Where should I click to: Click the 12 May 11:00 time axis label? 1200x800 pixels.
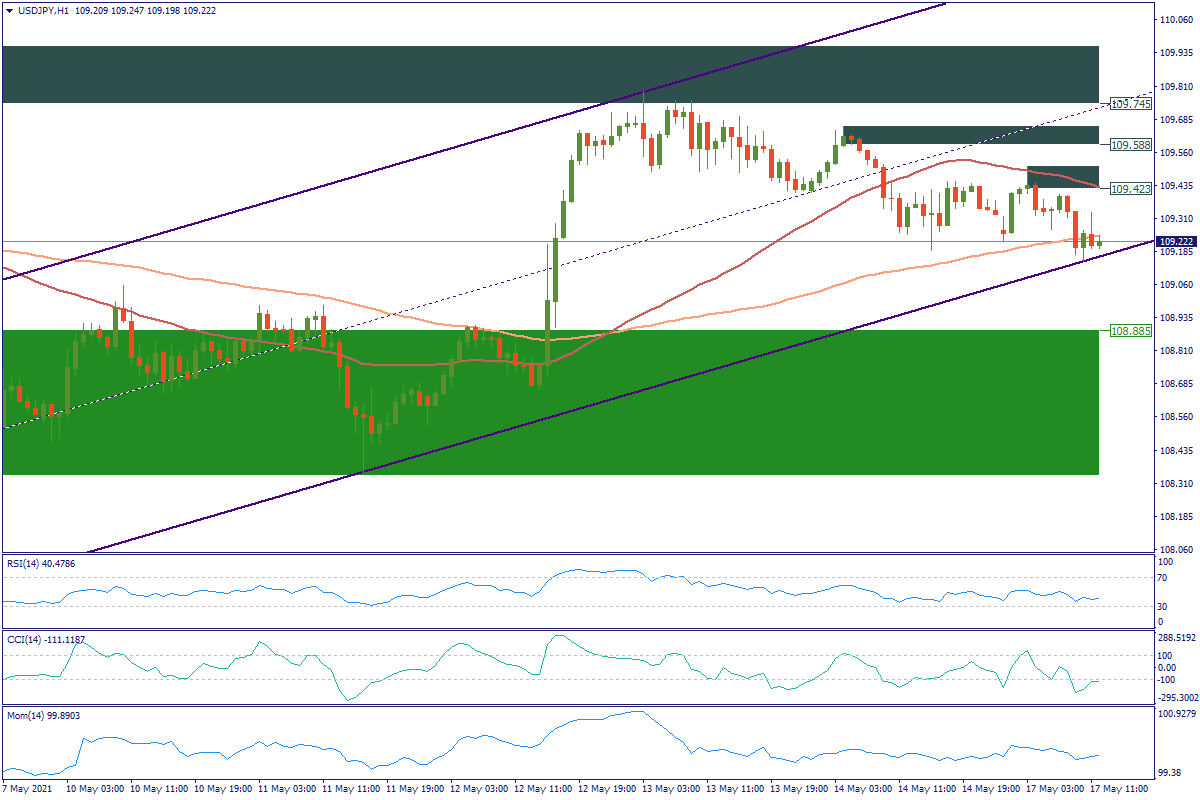545,788
